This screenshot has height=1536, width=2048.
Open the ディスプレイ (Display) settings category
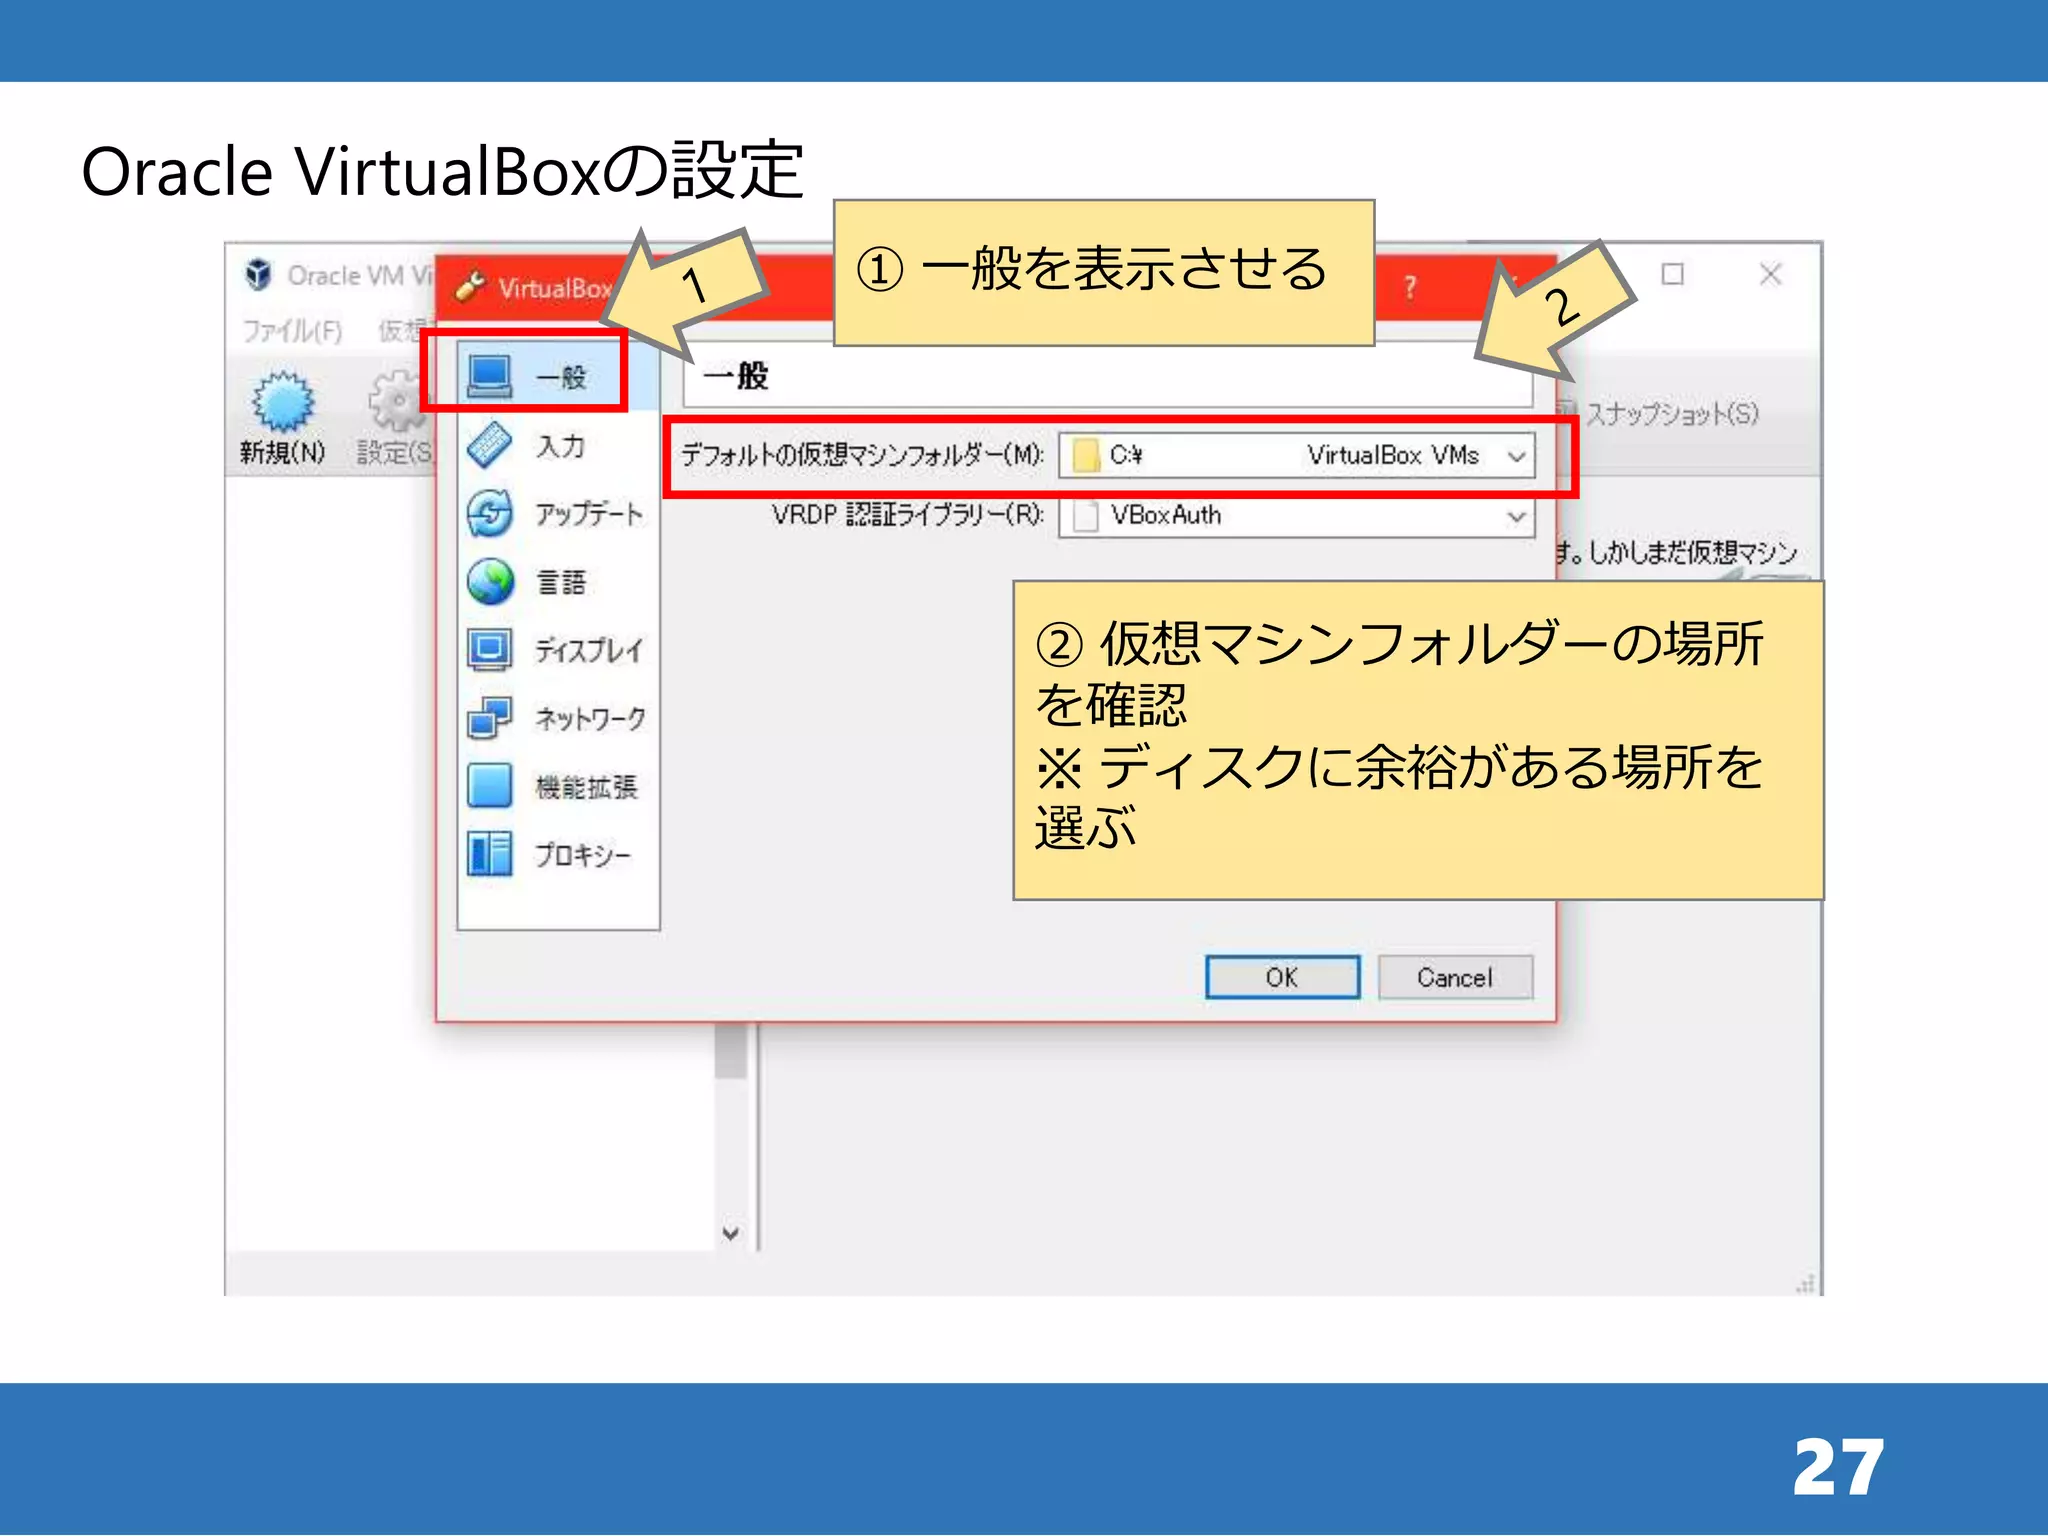coord(558,650)
